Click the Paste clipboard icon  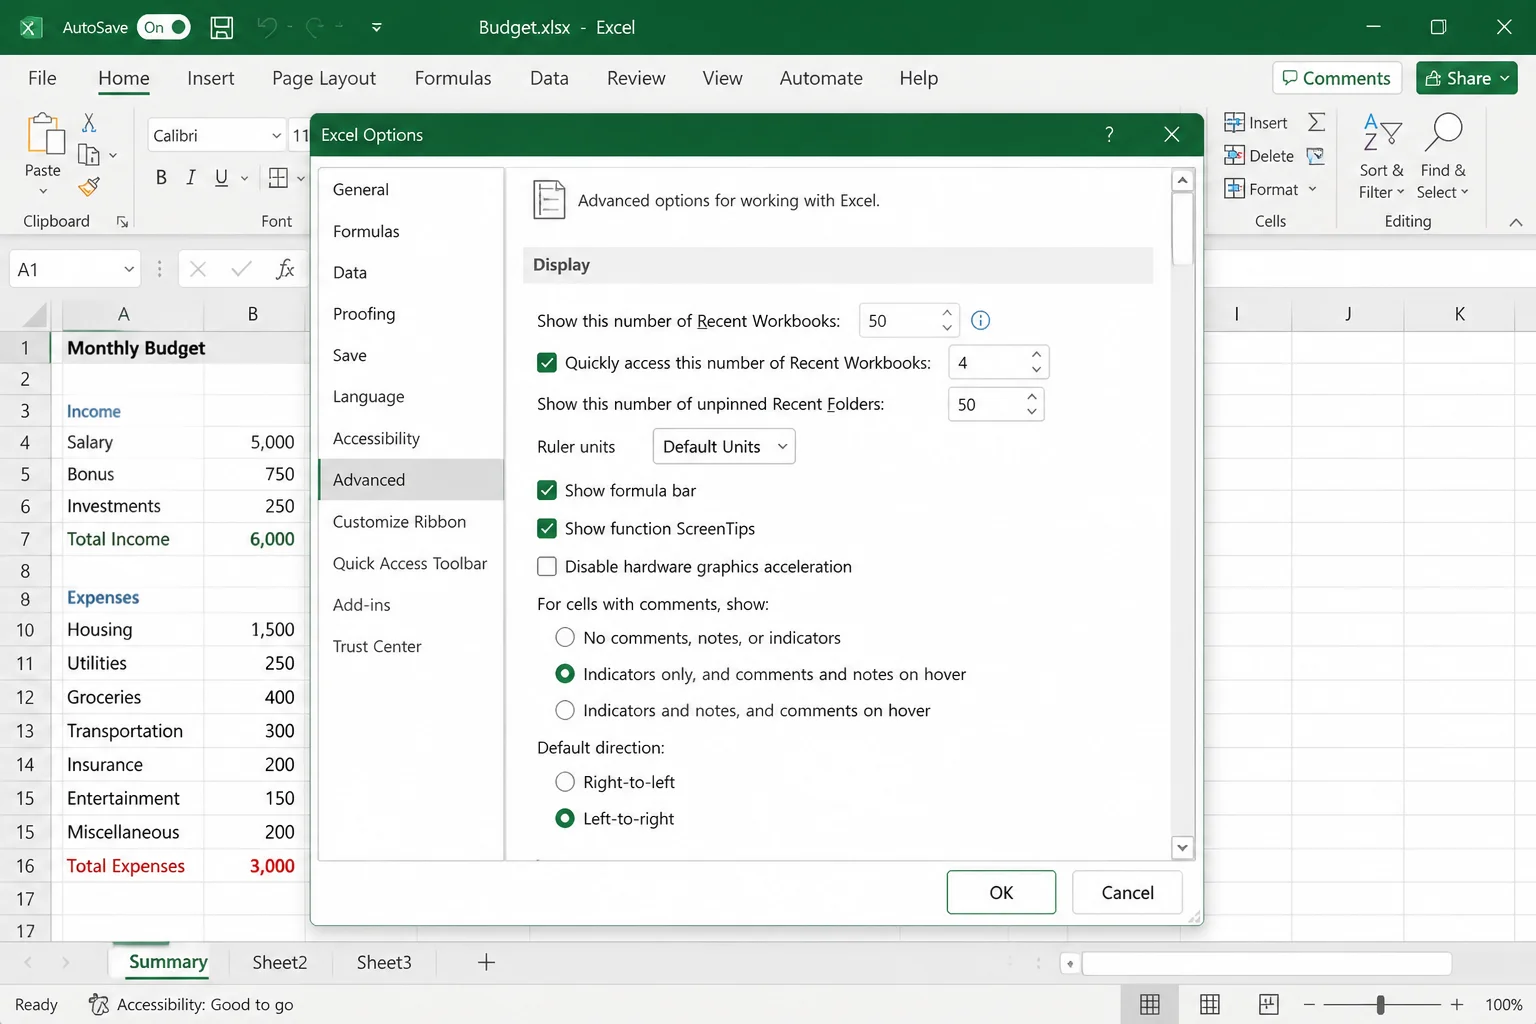click(x=44, y=135)
